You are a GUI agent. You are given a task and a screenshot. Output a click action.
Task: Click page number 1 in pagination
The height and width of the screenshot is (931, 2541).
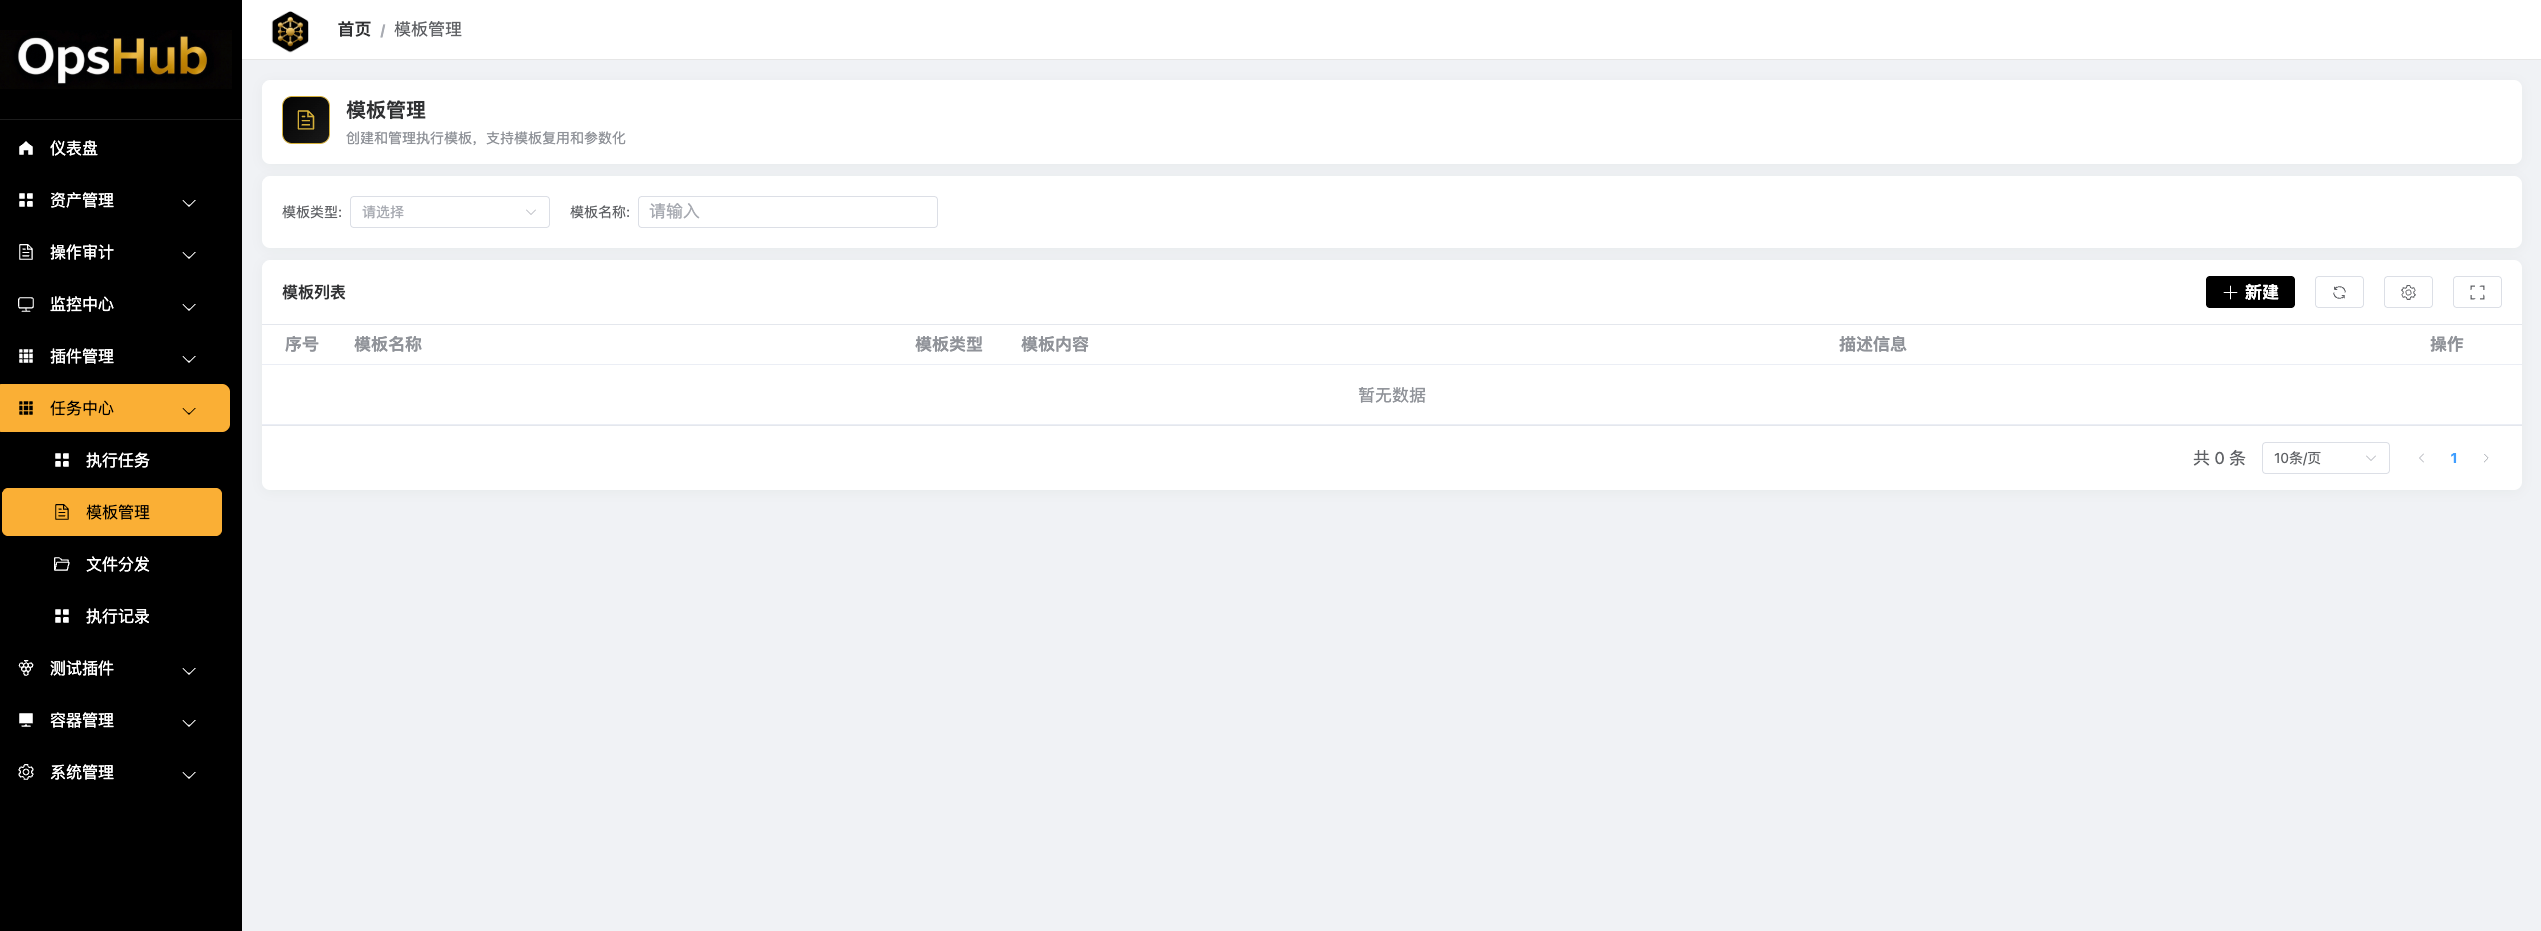[2453, 458]
